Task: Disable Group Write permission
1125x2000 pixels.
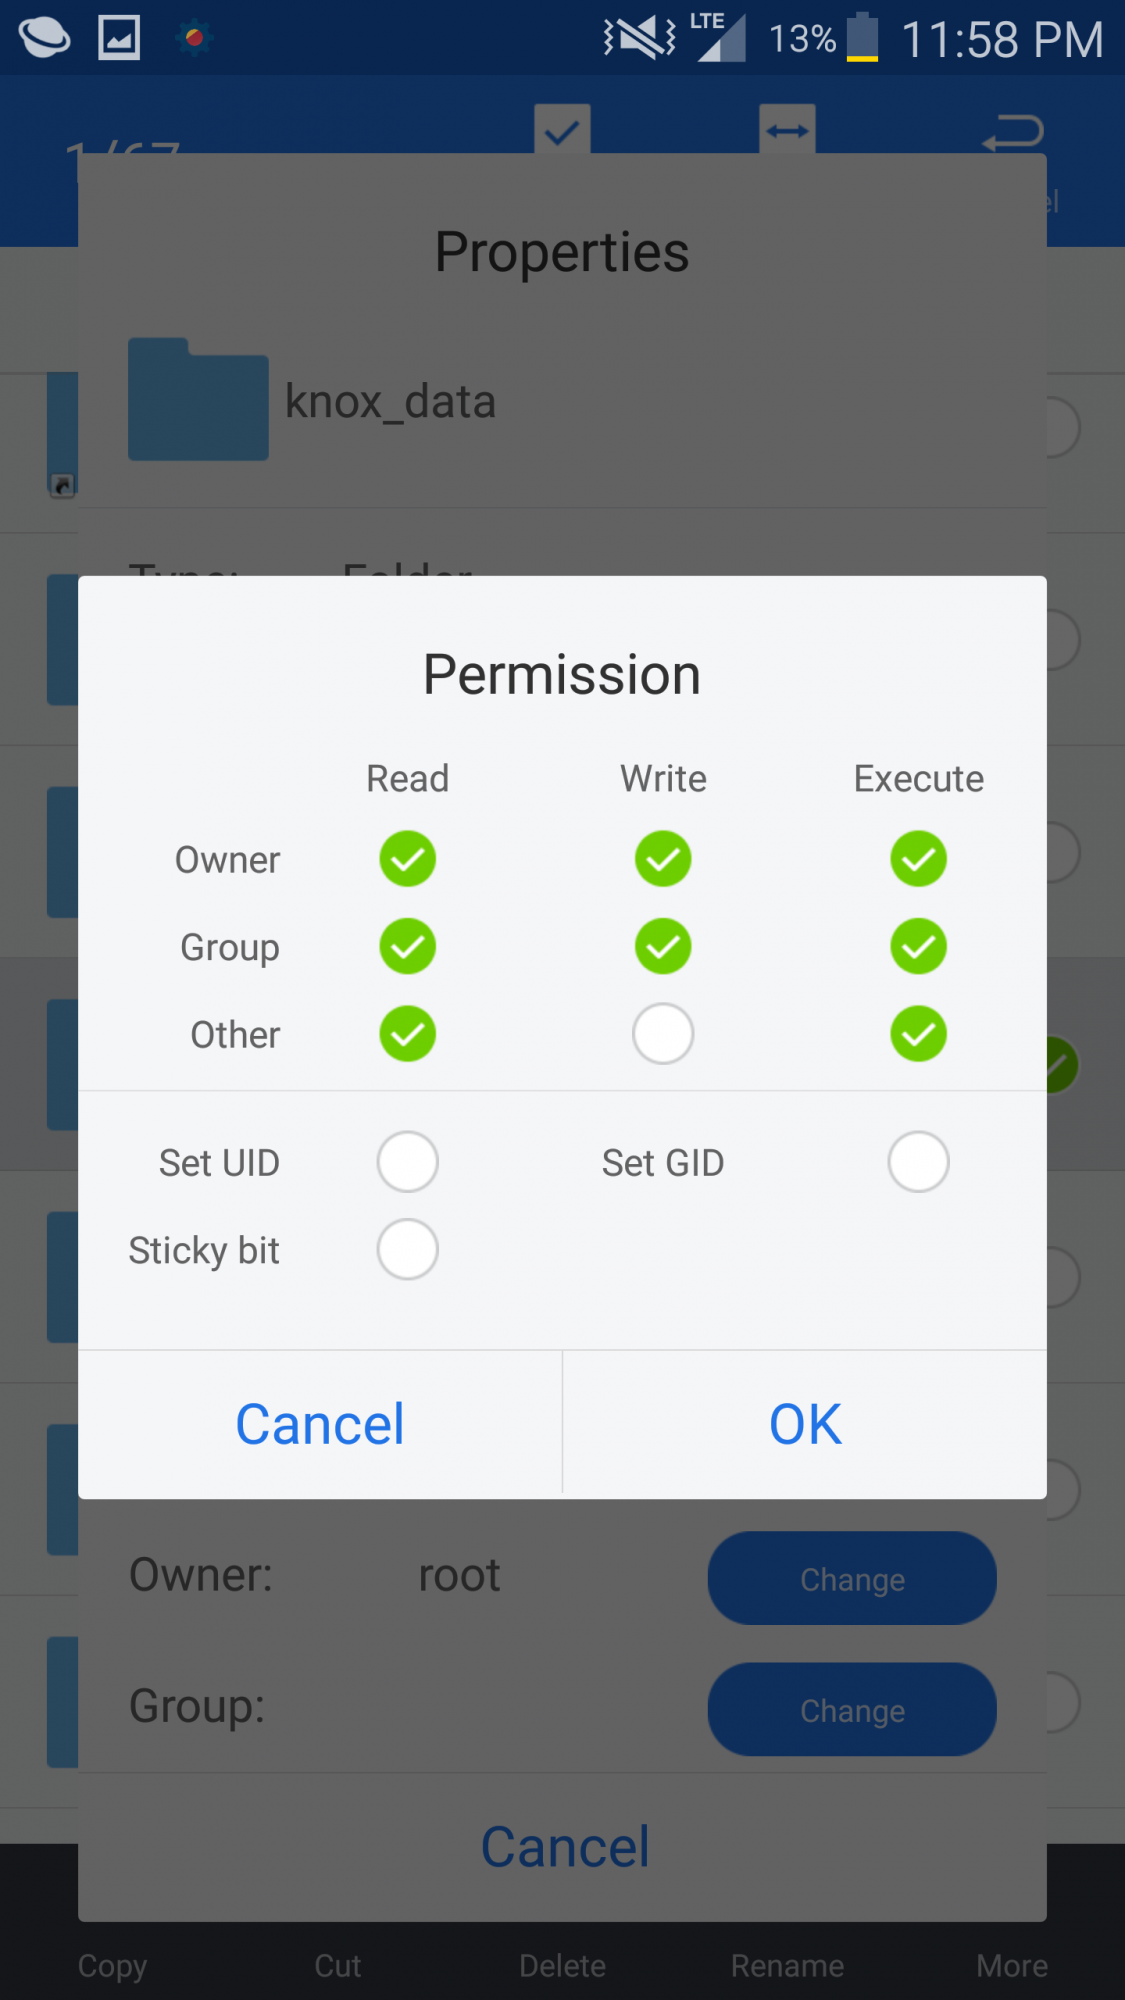Action: coord(663,946)
